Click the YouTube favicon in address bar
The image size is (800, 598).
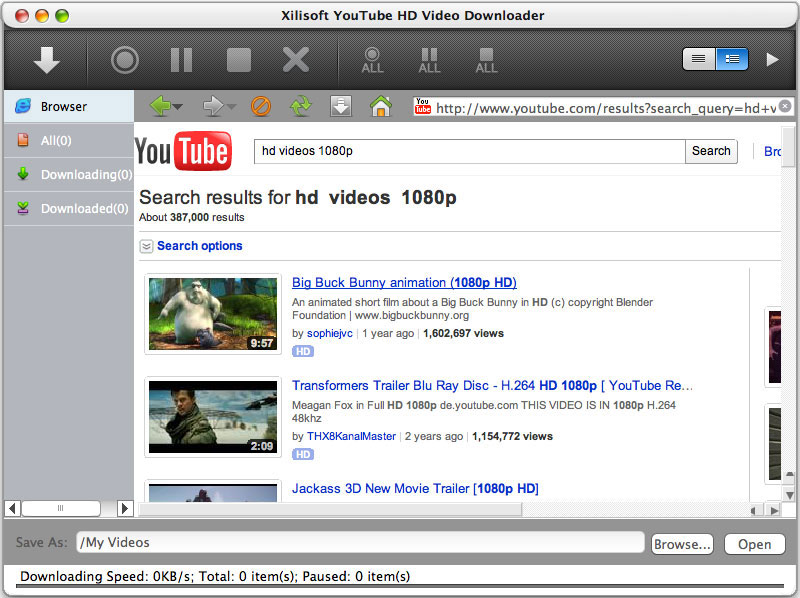coord(422,106)
